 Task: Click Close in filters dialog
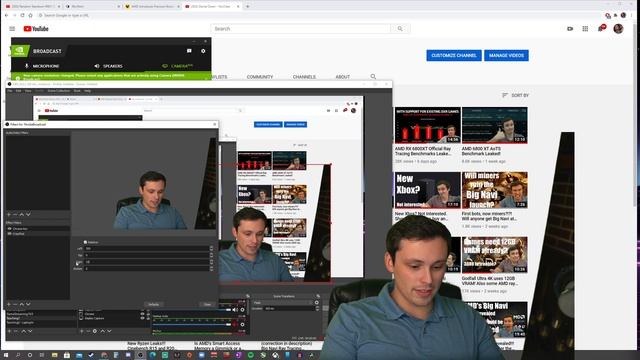click(x=207, y=304)
